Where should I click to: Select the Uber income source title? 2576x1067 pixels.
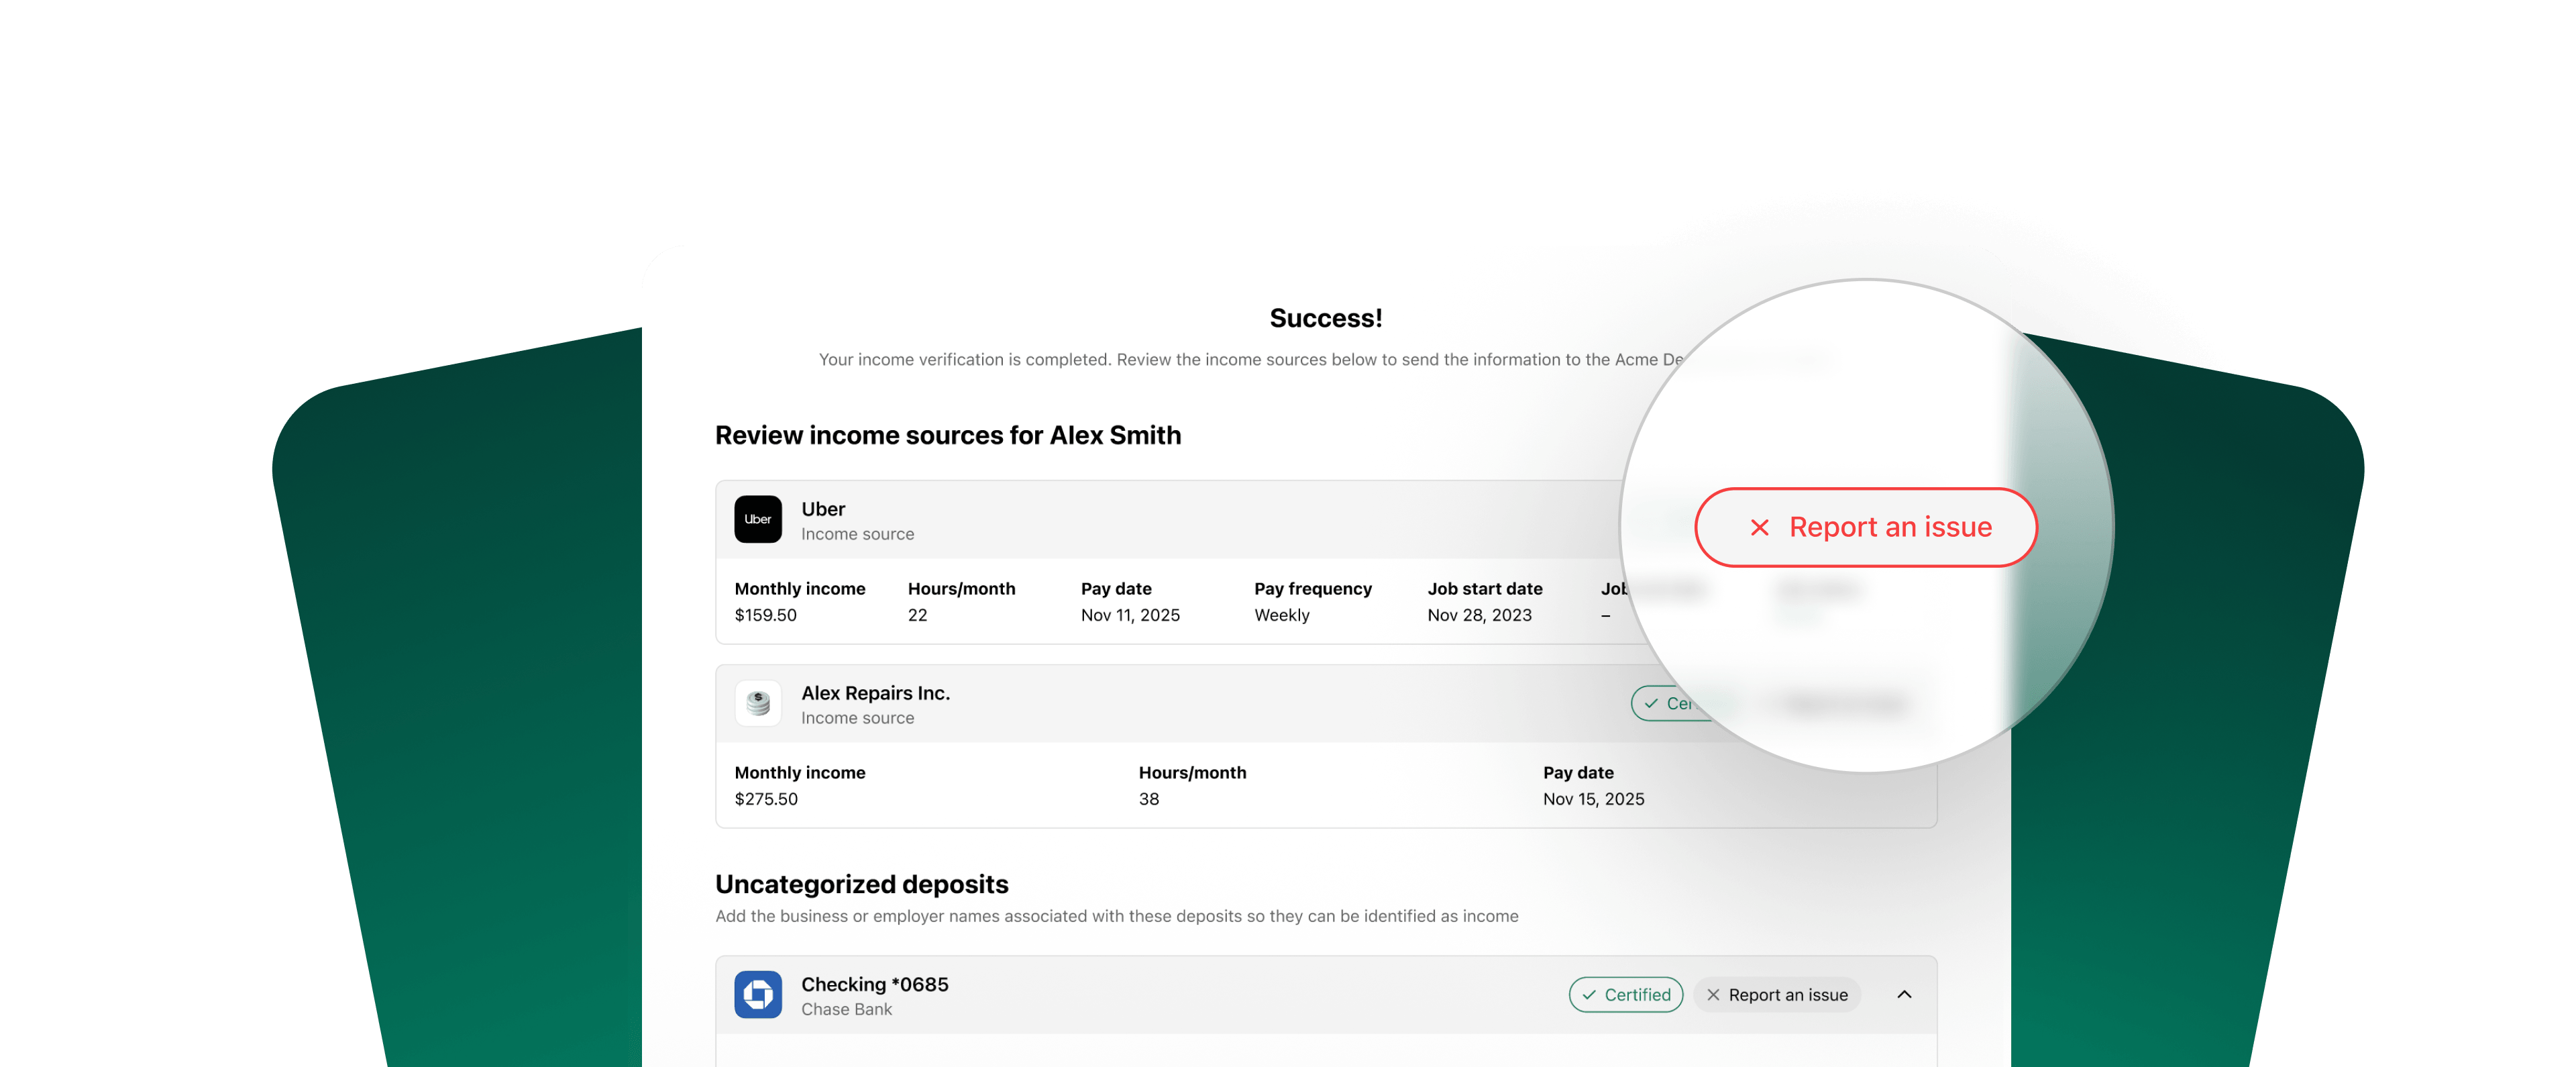pos(823,509)
